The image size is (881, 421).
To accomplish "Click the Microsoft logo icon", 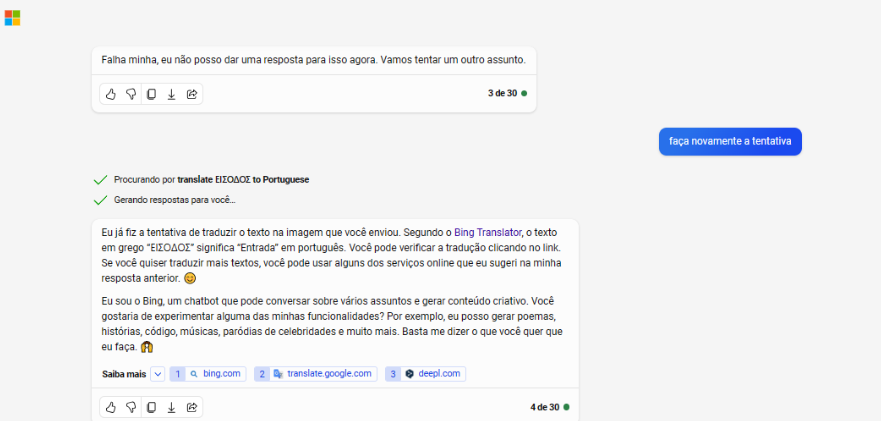I will [x=12, y=17].
